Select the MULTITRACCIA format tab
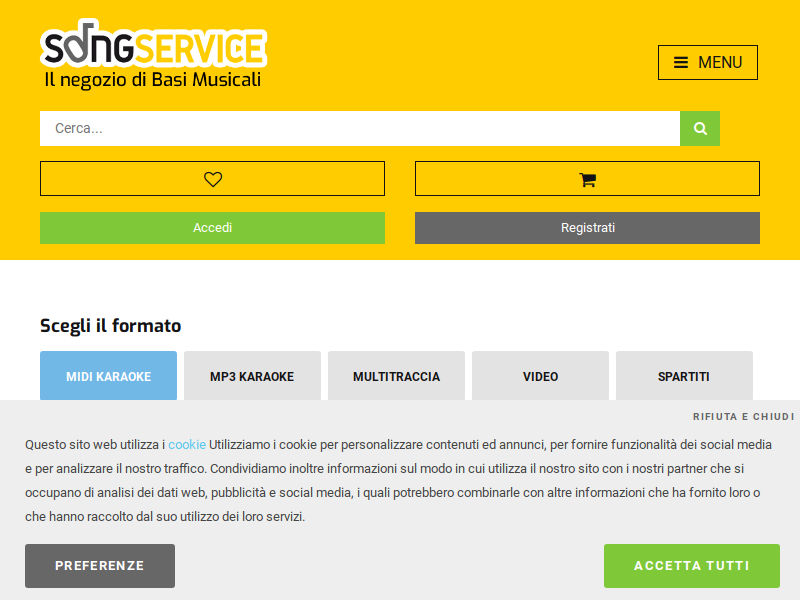The image size is (800, 600). 396,376
